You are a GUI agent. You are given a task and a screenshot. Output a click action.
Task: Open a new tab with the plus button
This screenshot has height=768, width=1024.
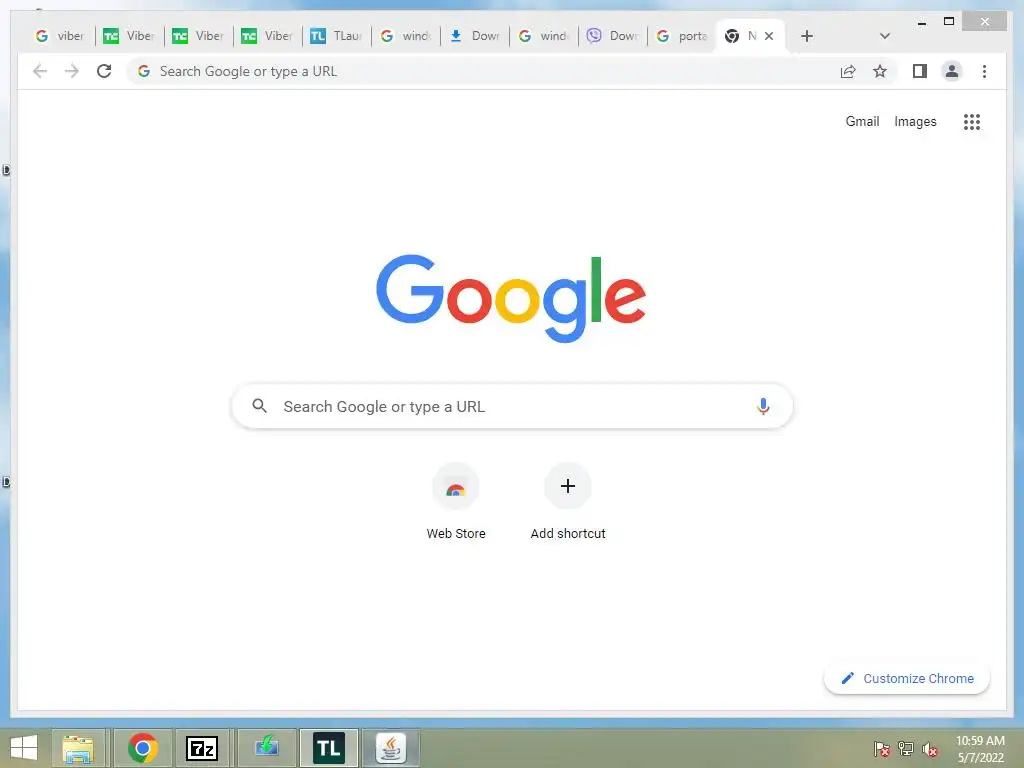[x=807, y=36]
